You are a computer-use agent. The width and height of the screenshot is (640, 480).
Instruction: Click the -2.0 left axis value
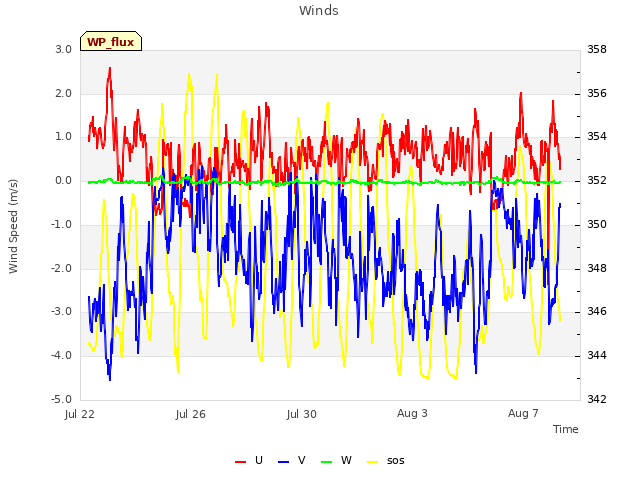click(x=61, y=268)
